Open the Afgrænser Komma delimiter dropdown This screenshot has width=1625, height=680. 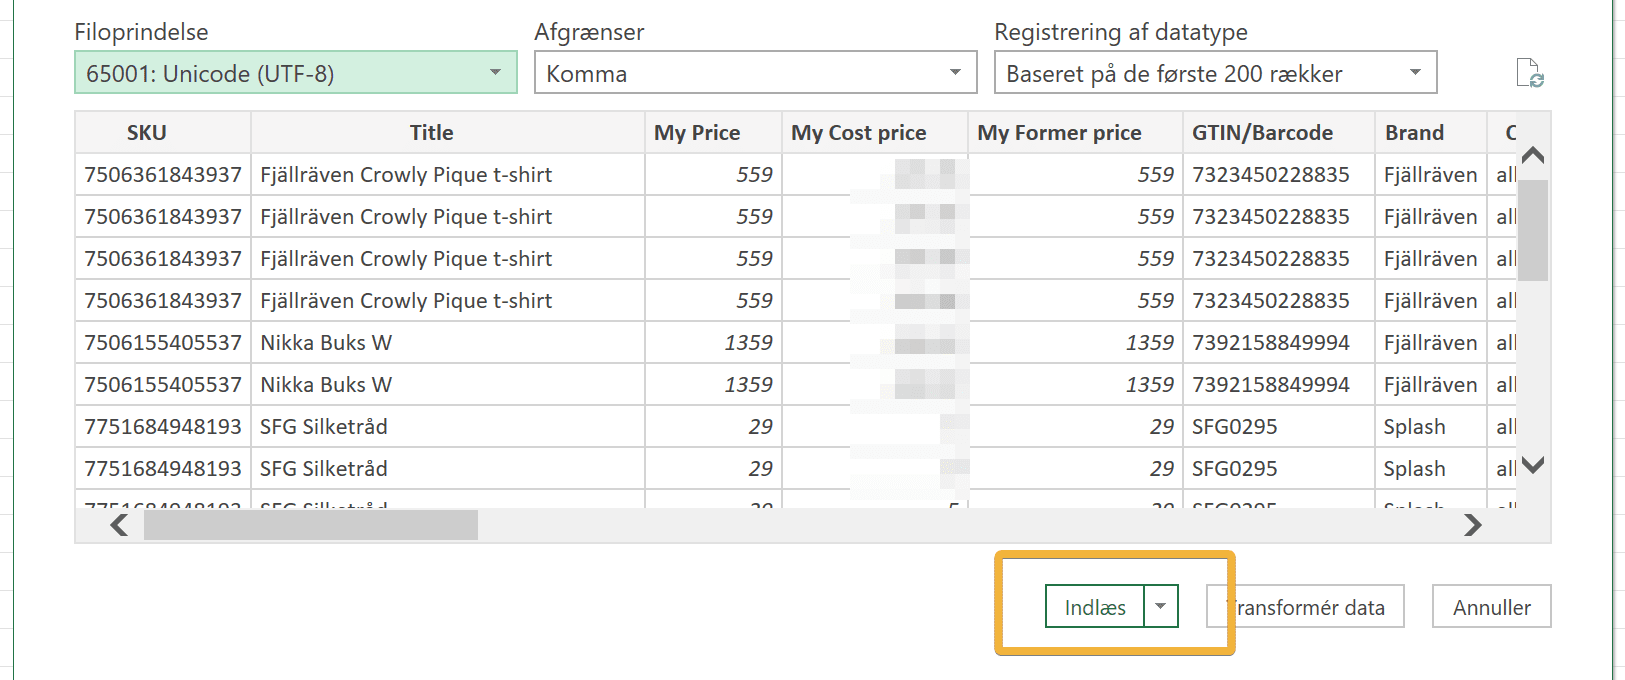(x=755, y=73)
